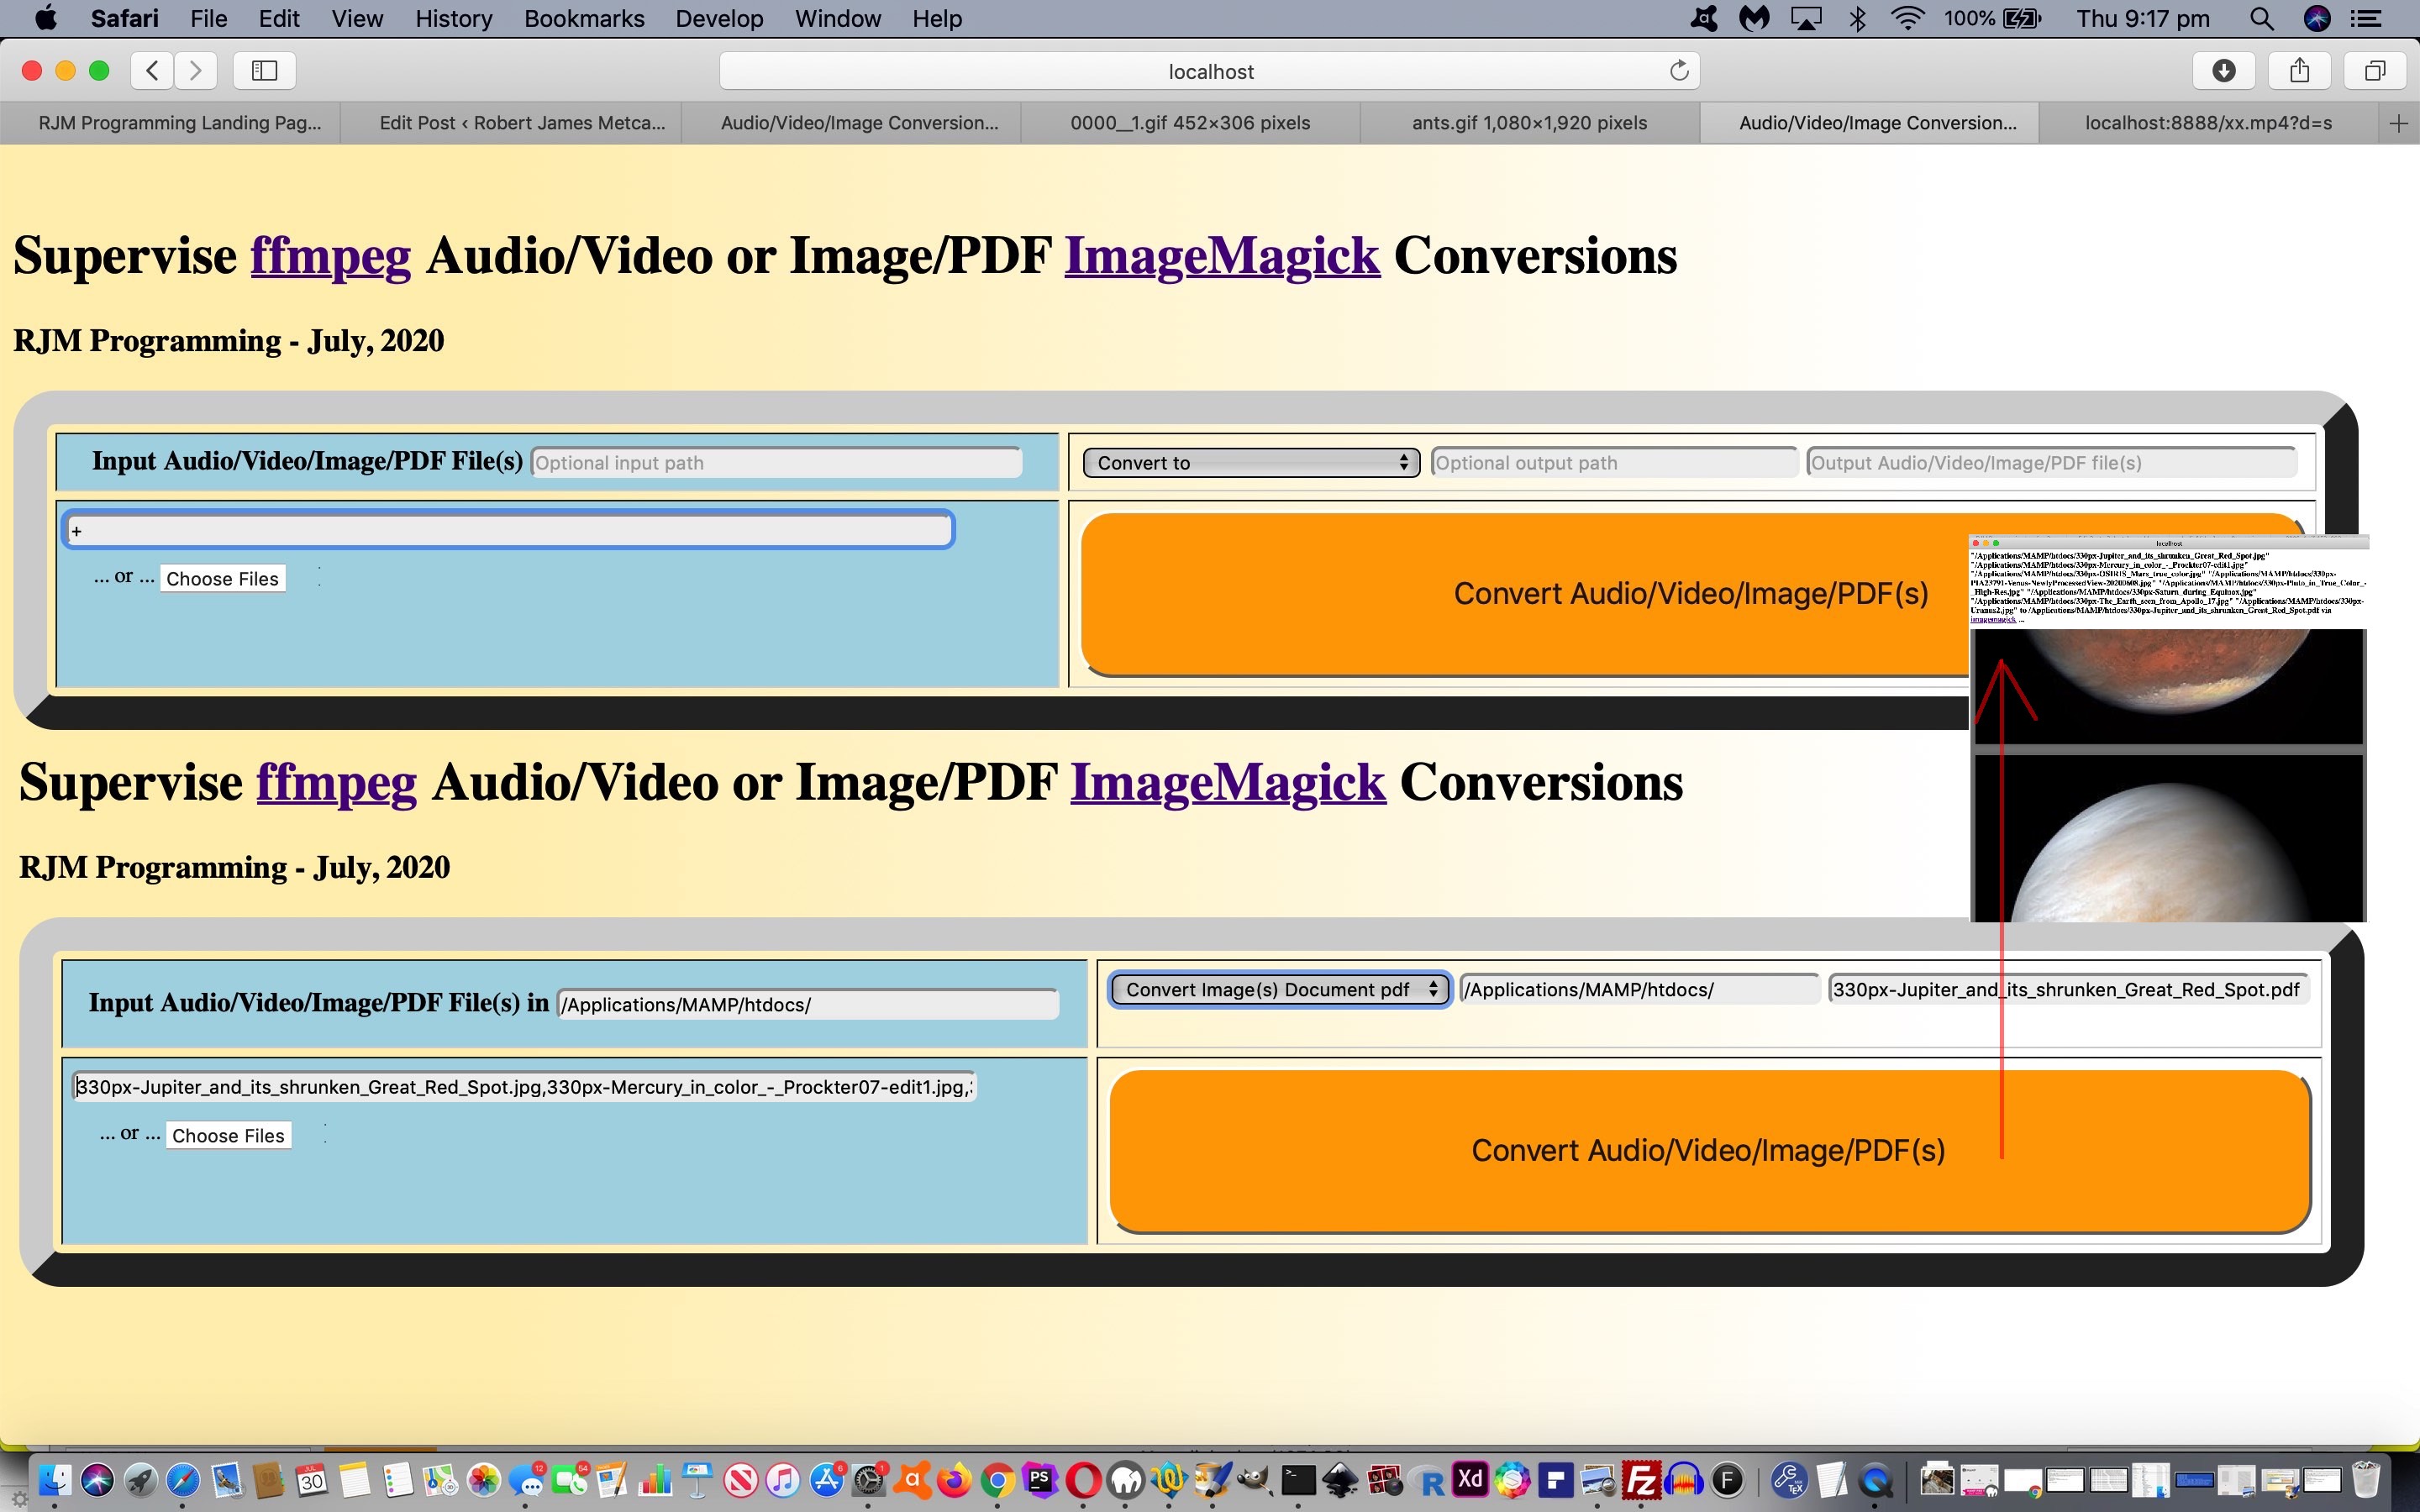This screenshot has width=2420, height=1512.
Task: Add a new tab with plus icon
Action: [2398, 123]
